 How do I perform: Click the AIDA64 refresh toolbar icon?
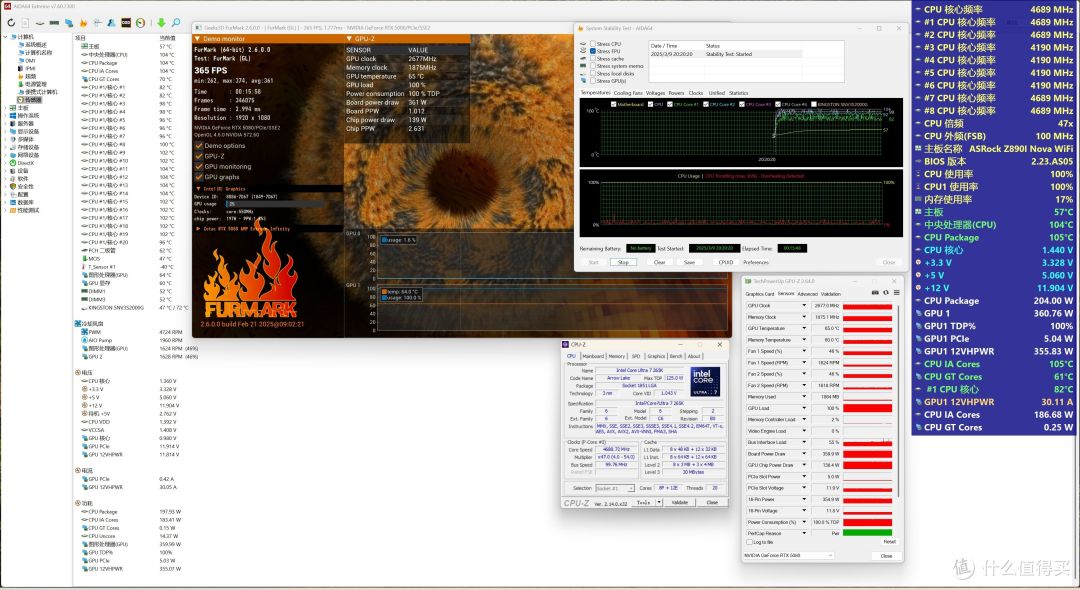click(x=11, y=23)
